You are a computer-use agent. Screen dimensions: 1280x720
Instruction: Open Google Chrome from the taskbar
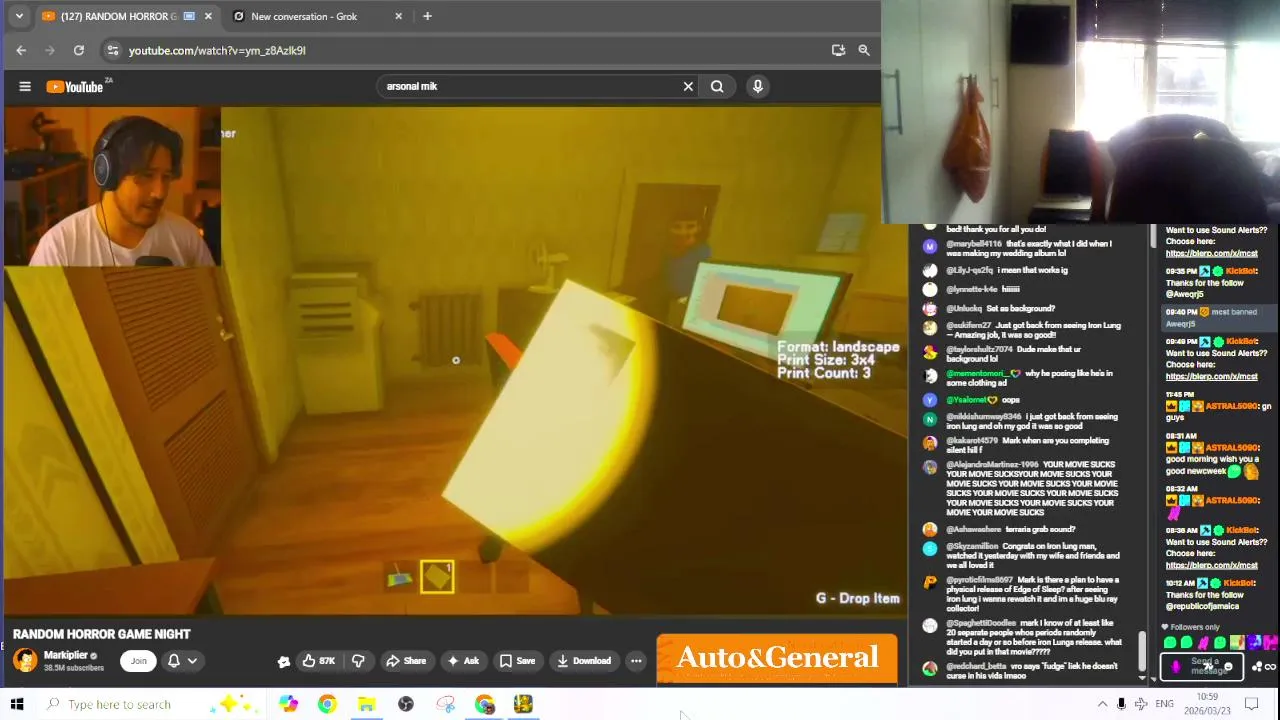[327, 704]
